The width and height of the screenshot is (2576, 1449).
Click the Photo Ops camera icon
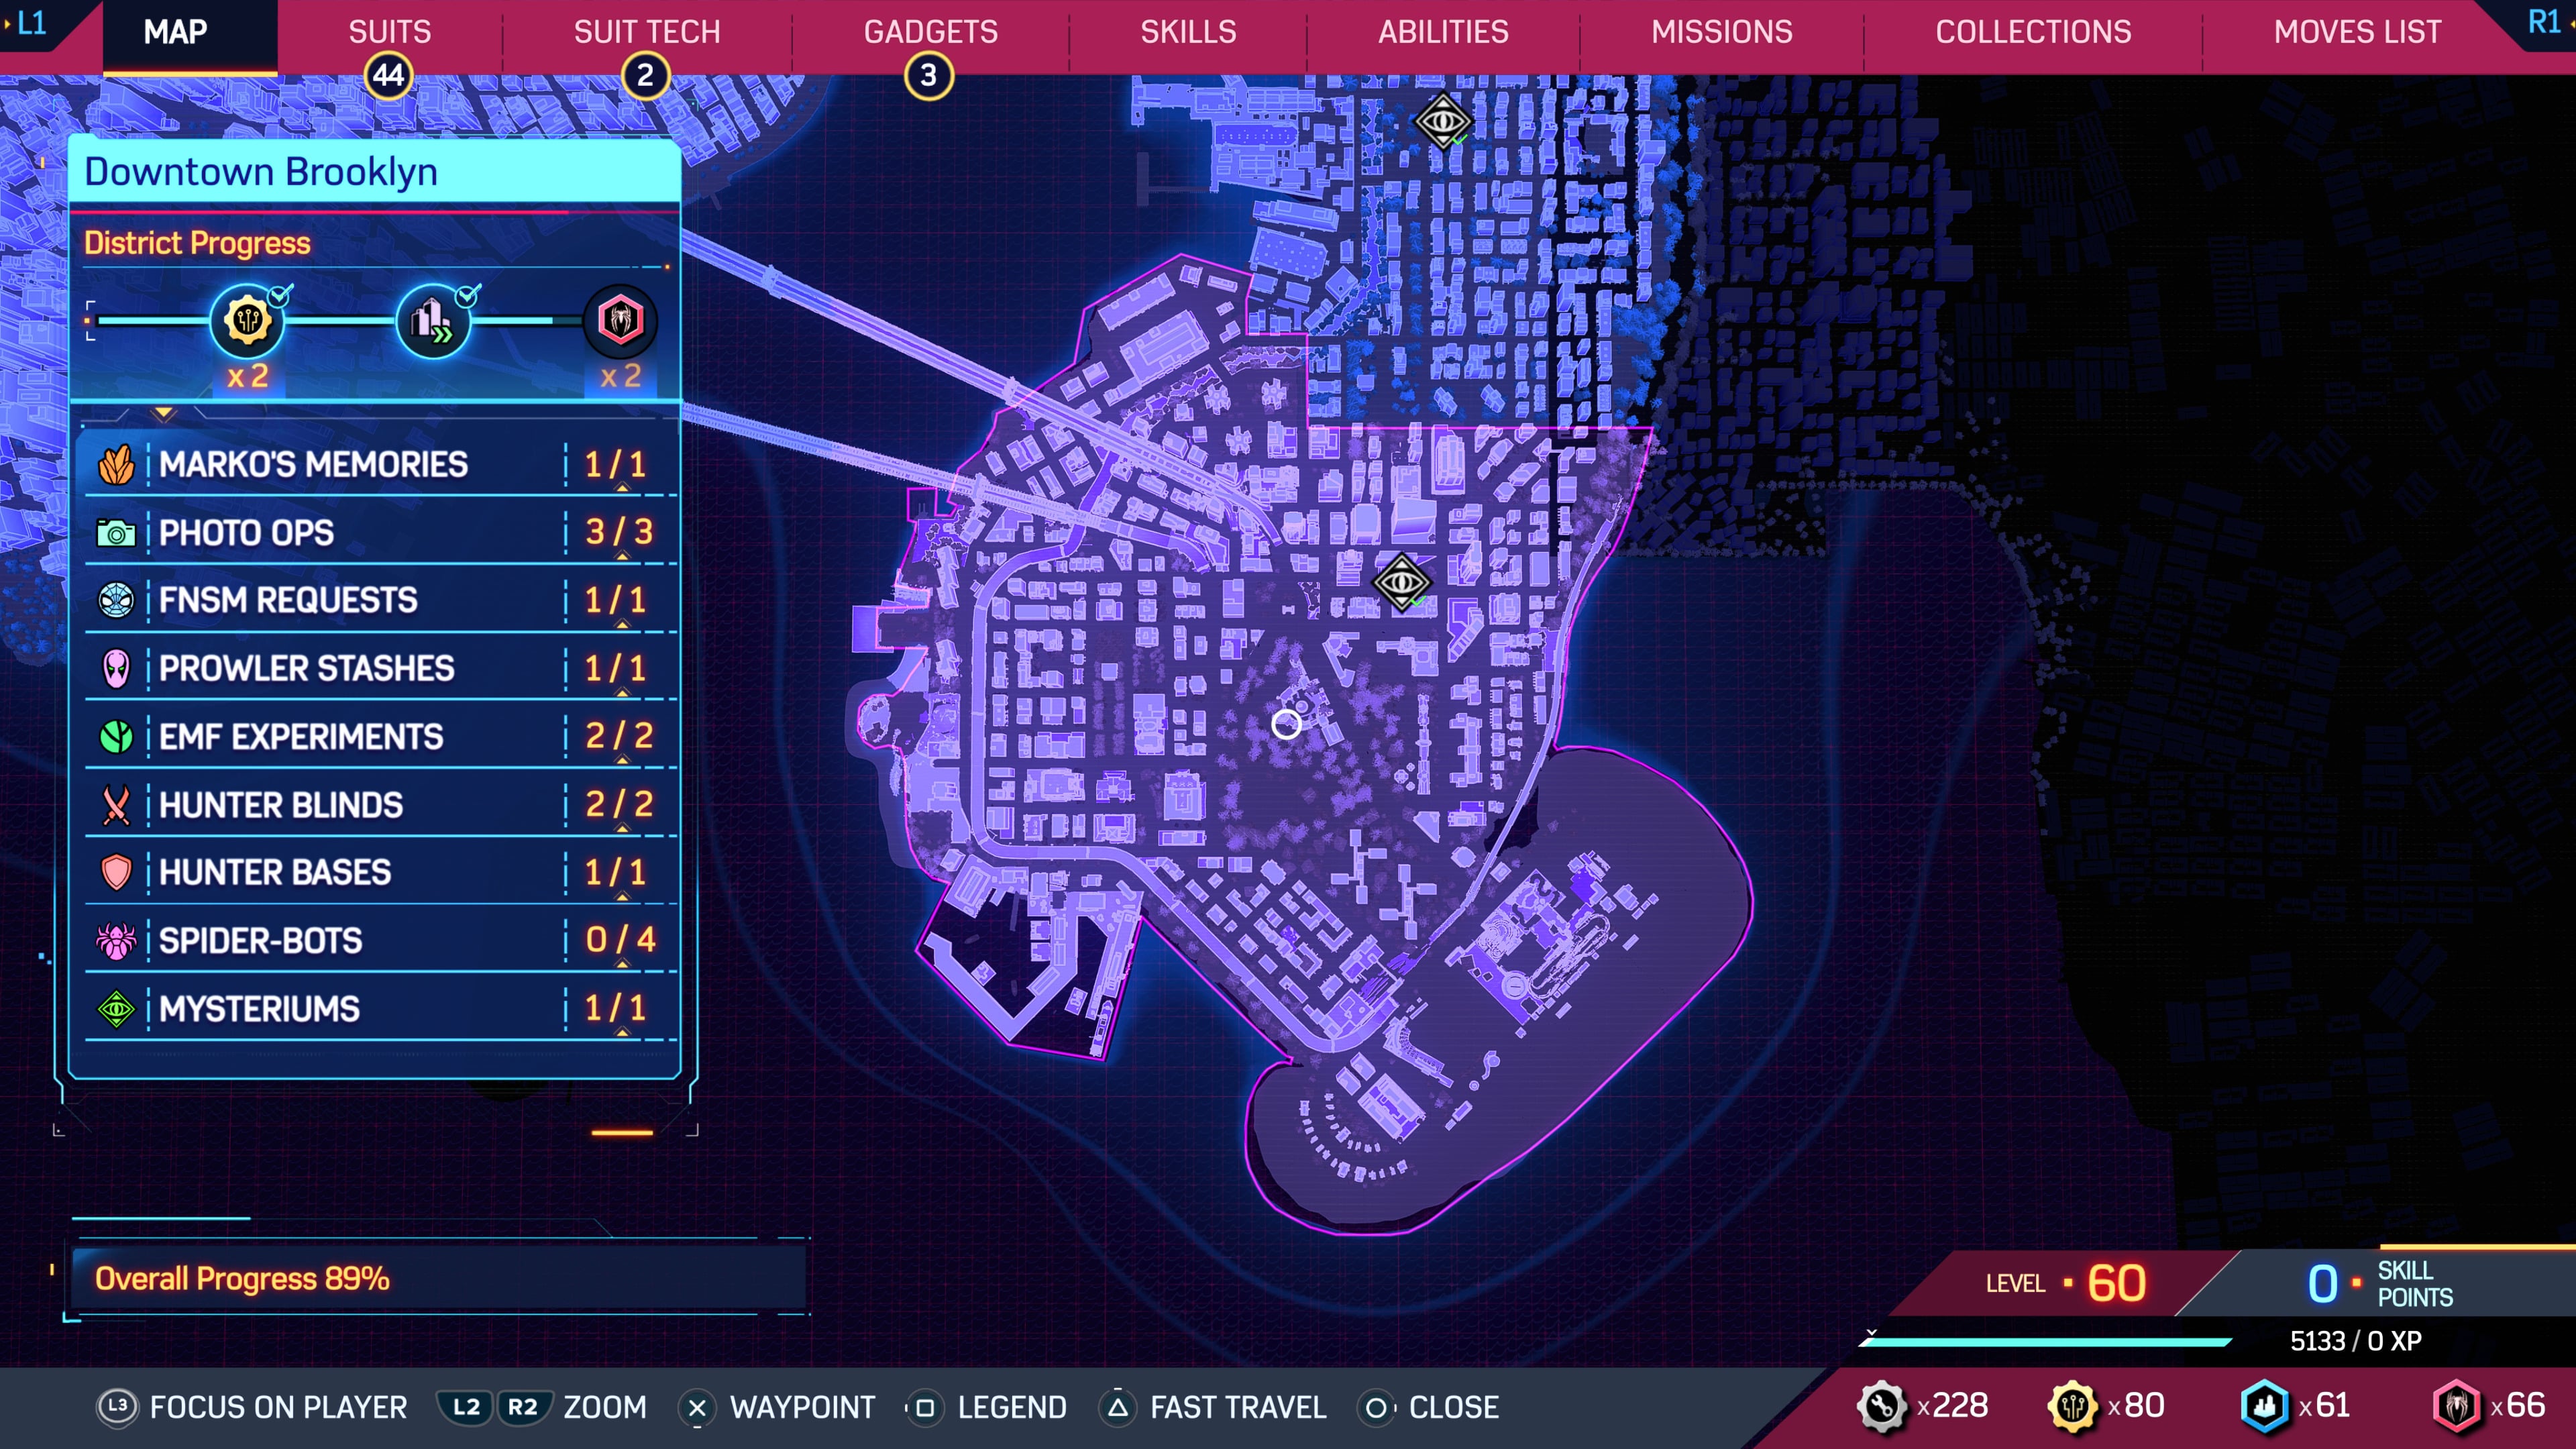[116, 533]
